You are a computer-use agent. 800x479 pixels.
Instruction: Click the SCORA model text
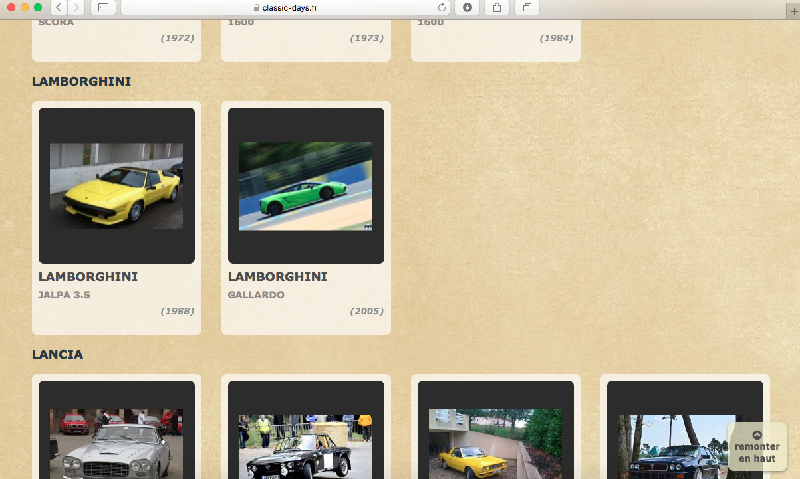click(56, 22)
